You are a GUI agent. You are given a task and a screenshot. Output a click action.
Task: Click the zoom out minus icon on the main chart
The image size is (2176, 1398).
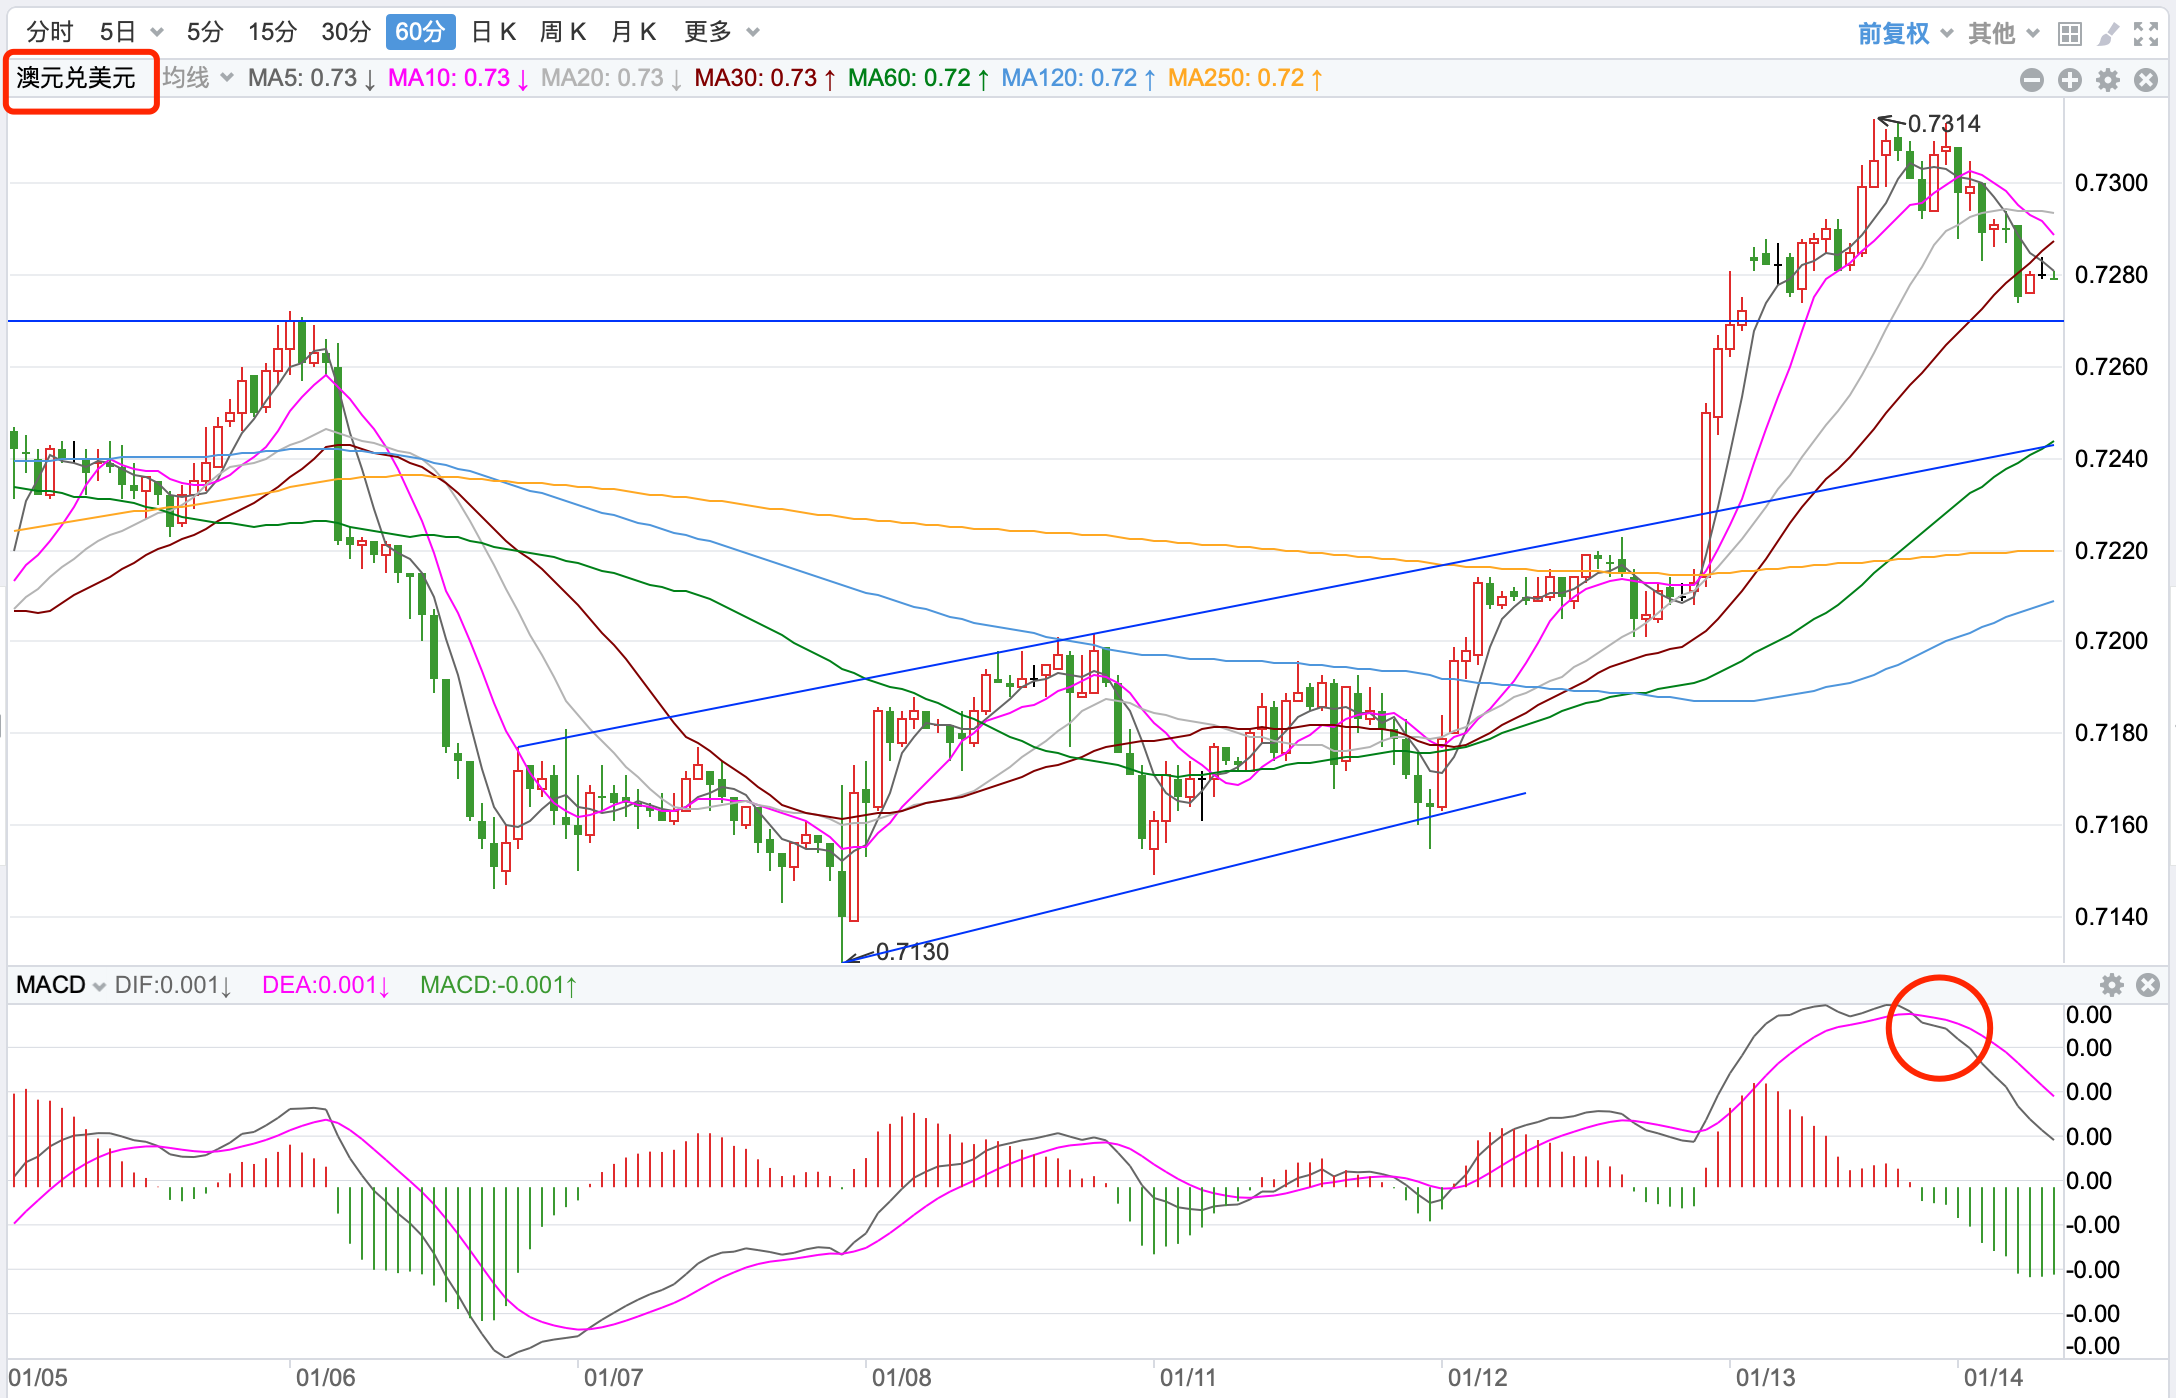click(x=2032, y=80)
